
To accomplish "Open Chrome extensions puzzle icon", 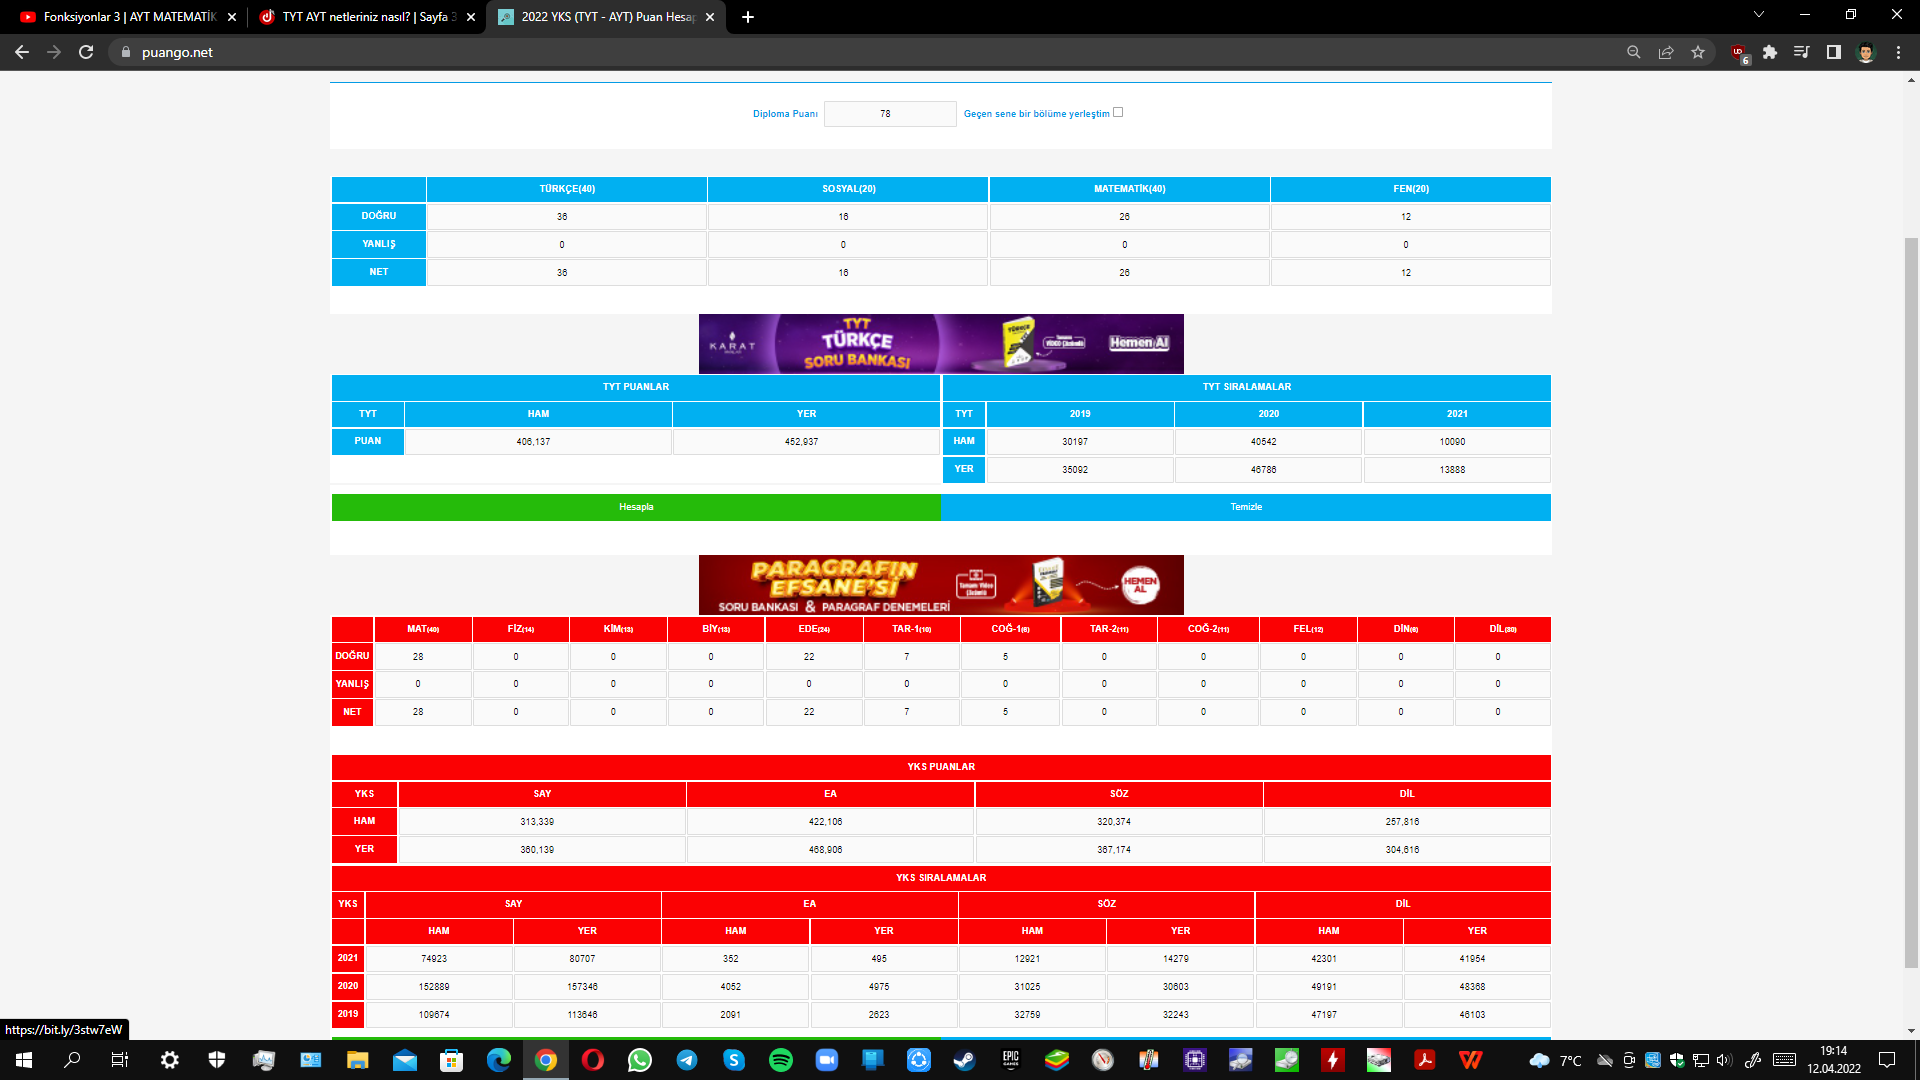I will [x=1770, y=52].
